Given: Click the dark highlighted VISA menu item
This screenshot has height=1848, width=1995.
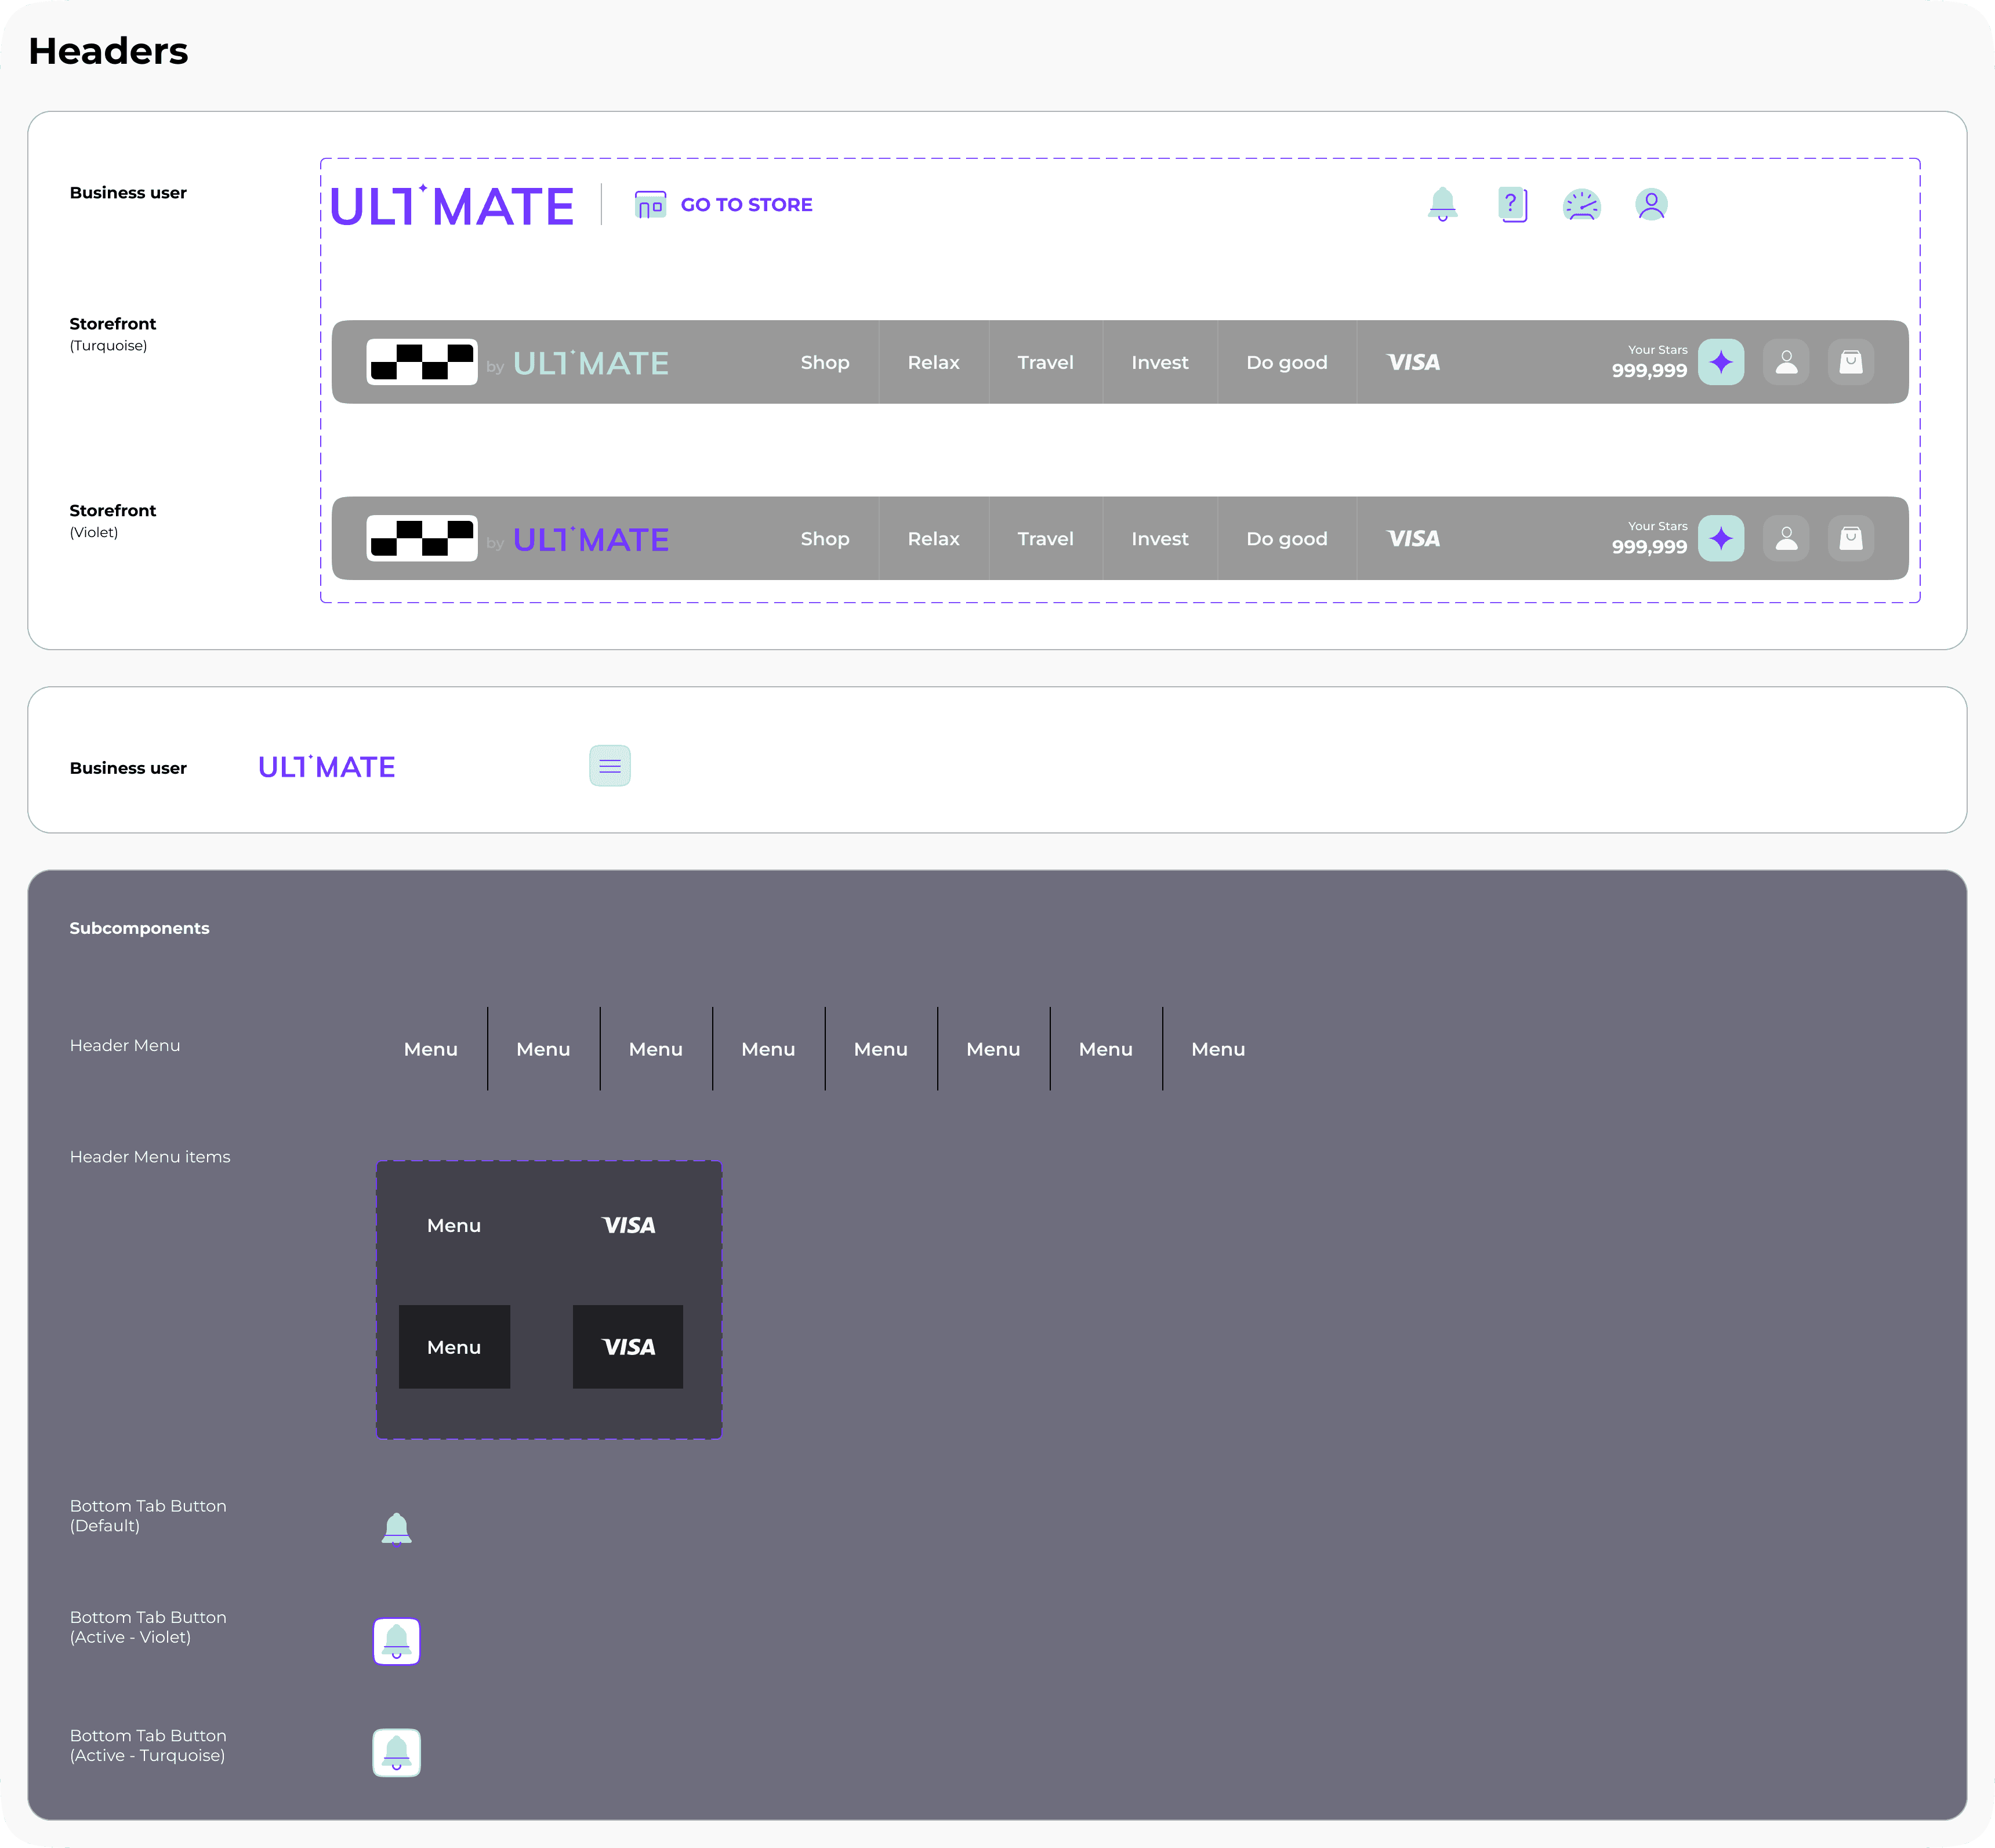Looking at the screenshot, I should click(627, 1347).
